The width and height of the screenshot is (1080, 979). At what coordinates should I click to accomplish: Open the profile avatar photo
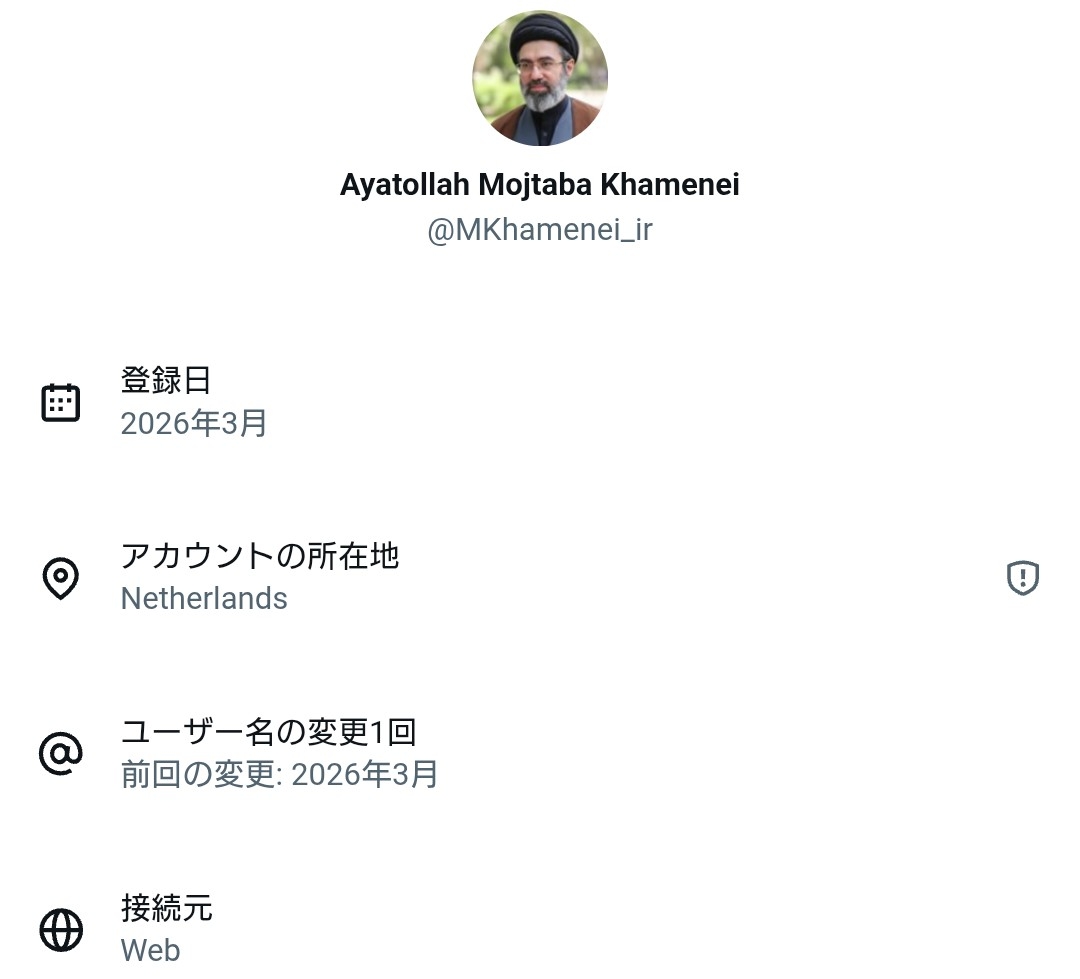tap(540, 78)
